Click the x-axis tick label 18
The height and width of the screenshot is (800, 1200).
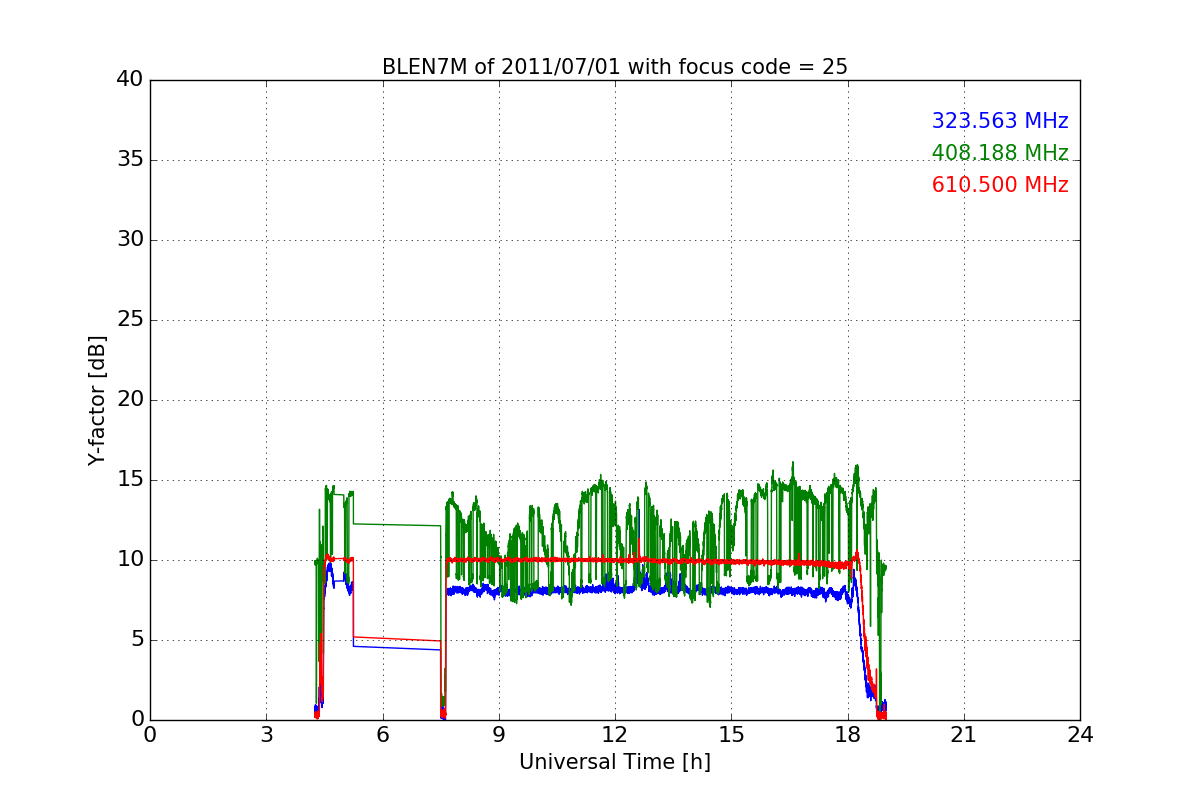pyautogui.click(x=848, y=735)
